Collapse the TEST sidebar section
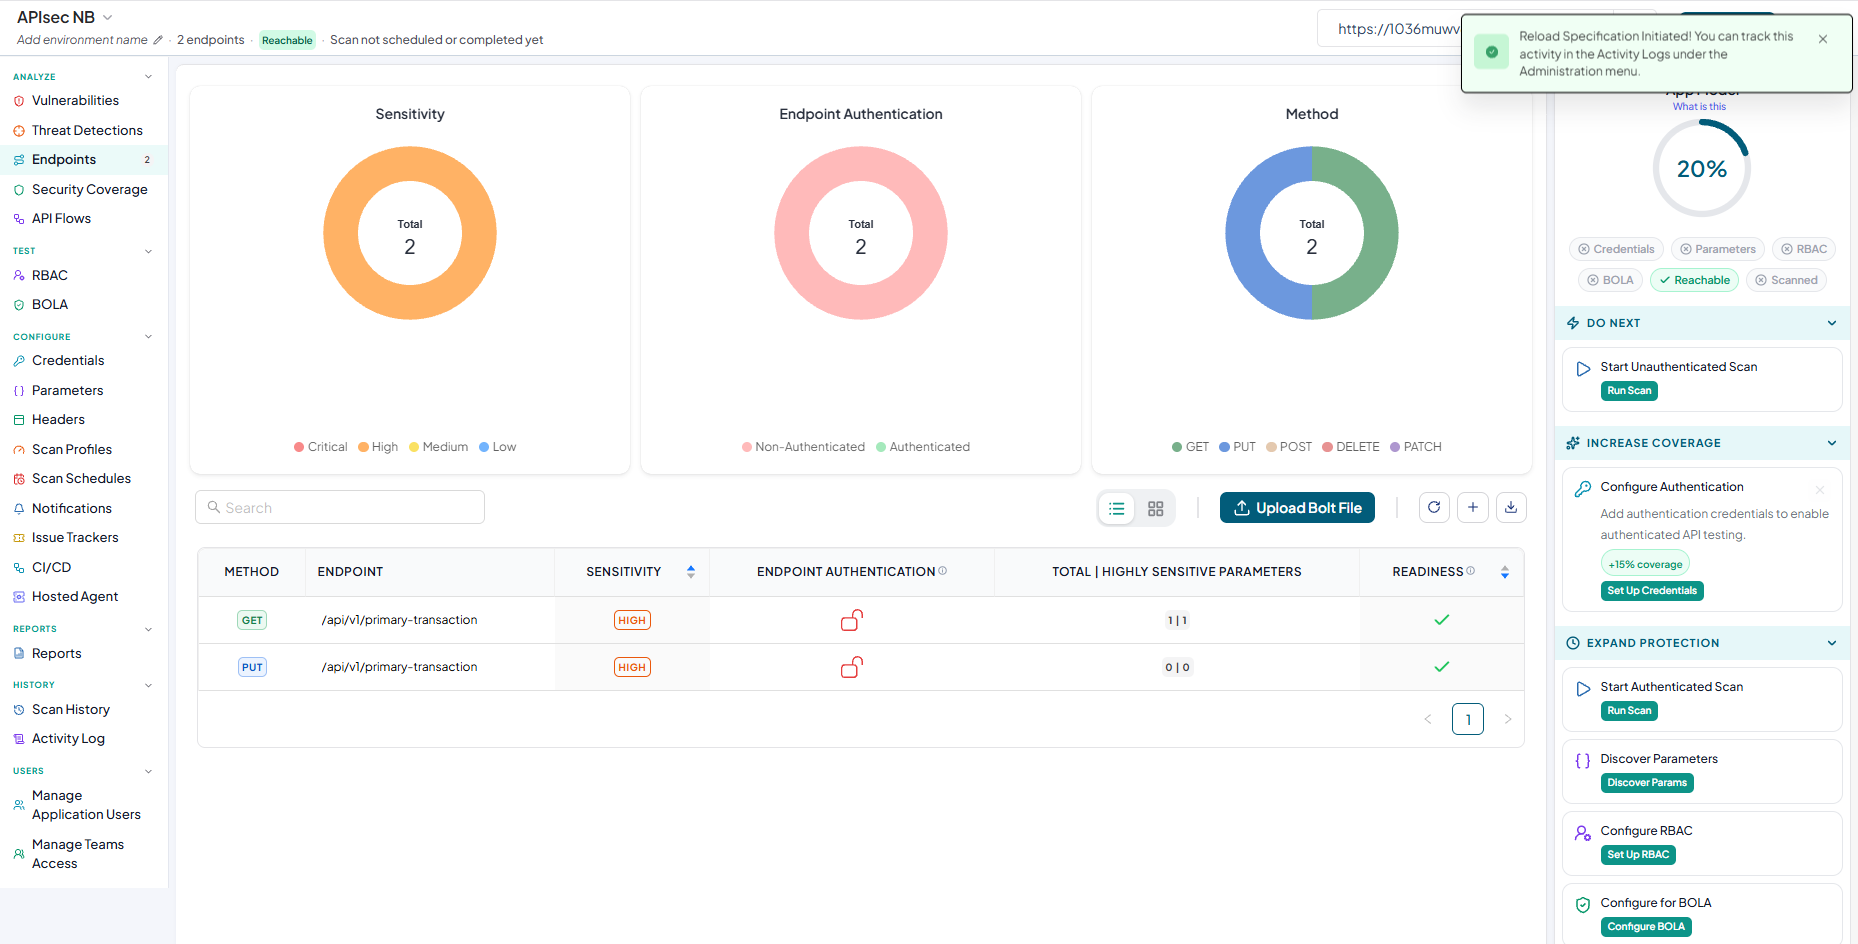The image size is (1858, 944). tap(148, 251)
